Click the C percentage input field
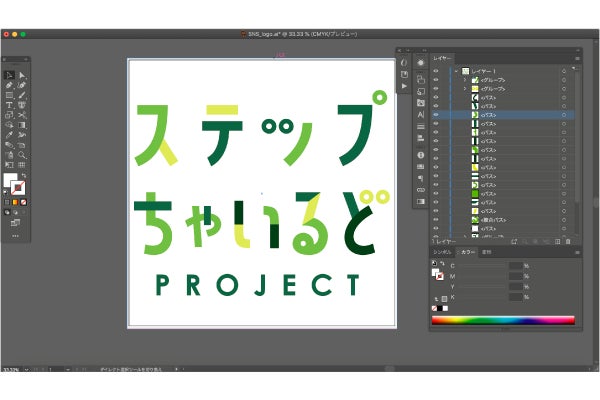 point(516,266)
